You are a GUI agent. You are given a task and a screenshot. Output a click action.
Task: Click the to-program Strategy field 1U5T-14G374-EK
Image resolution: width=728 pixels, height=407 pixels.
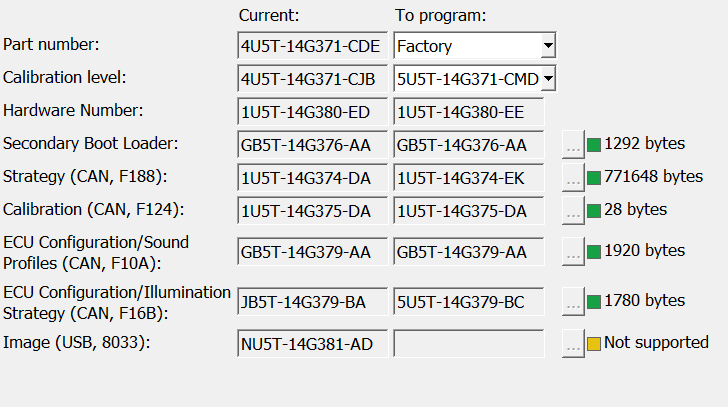[468, 178]
